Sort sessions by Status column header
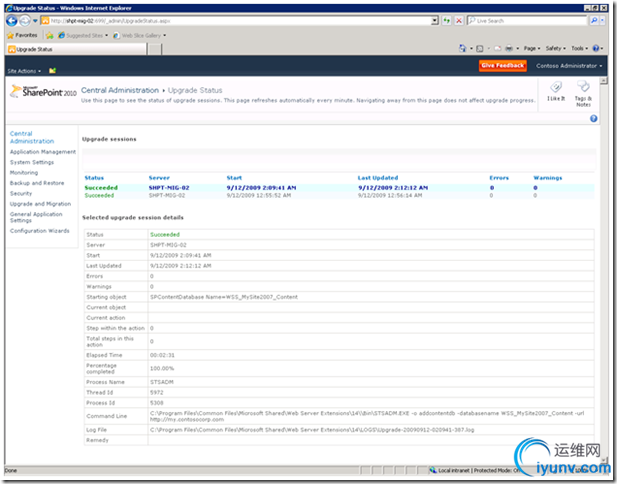The image size is (617, 484). (x=94, y=178)
